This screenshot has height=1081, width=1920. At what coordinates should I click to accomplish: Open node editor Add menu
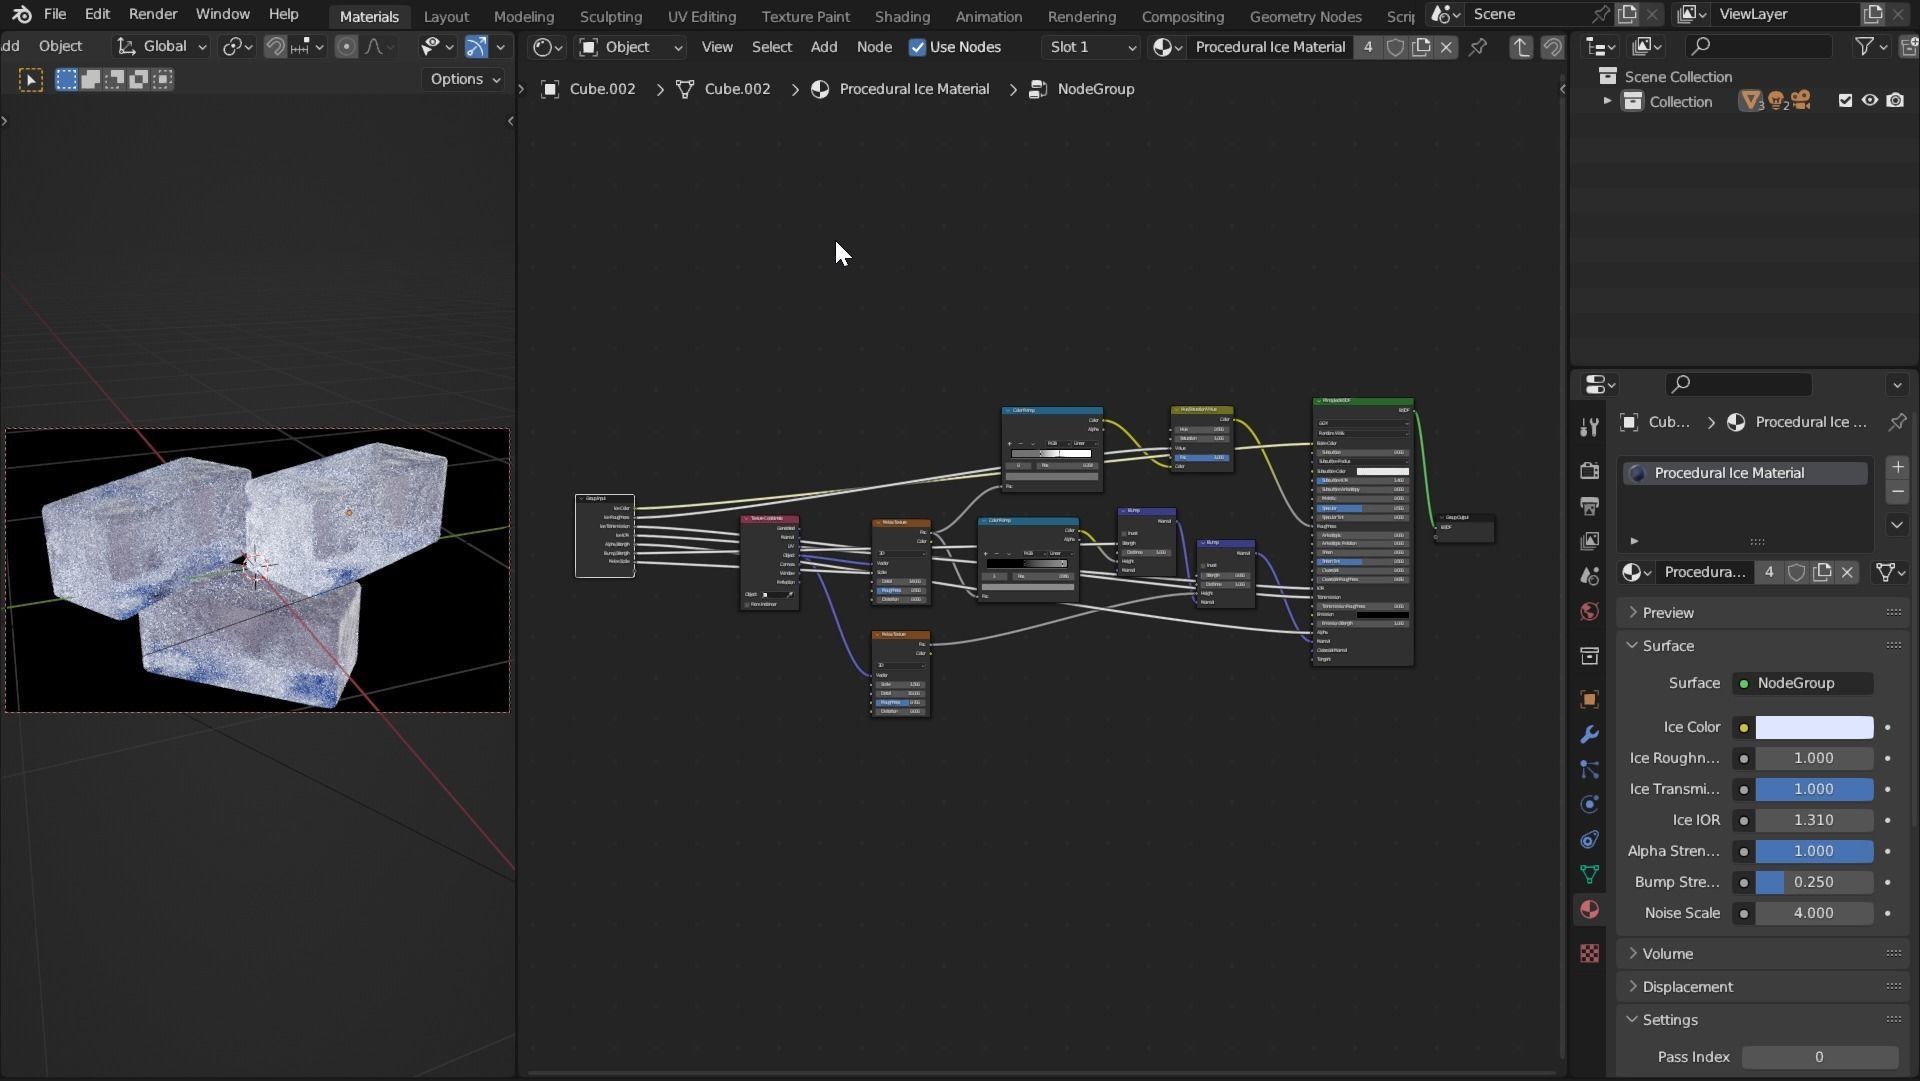click(824, 47)
